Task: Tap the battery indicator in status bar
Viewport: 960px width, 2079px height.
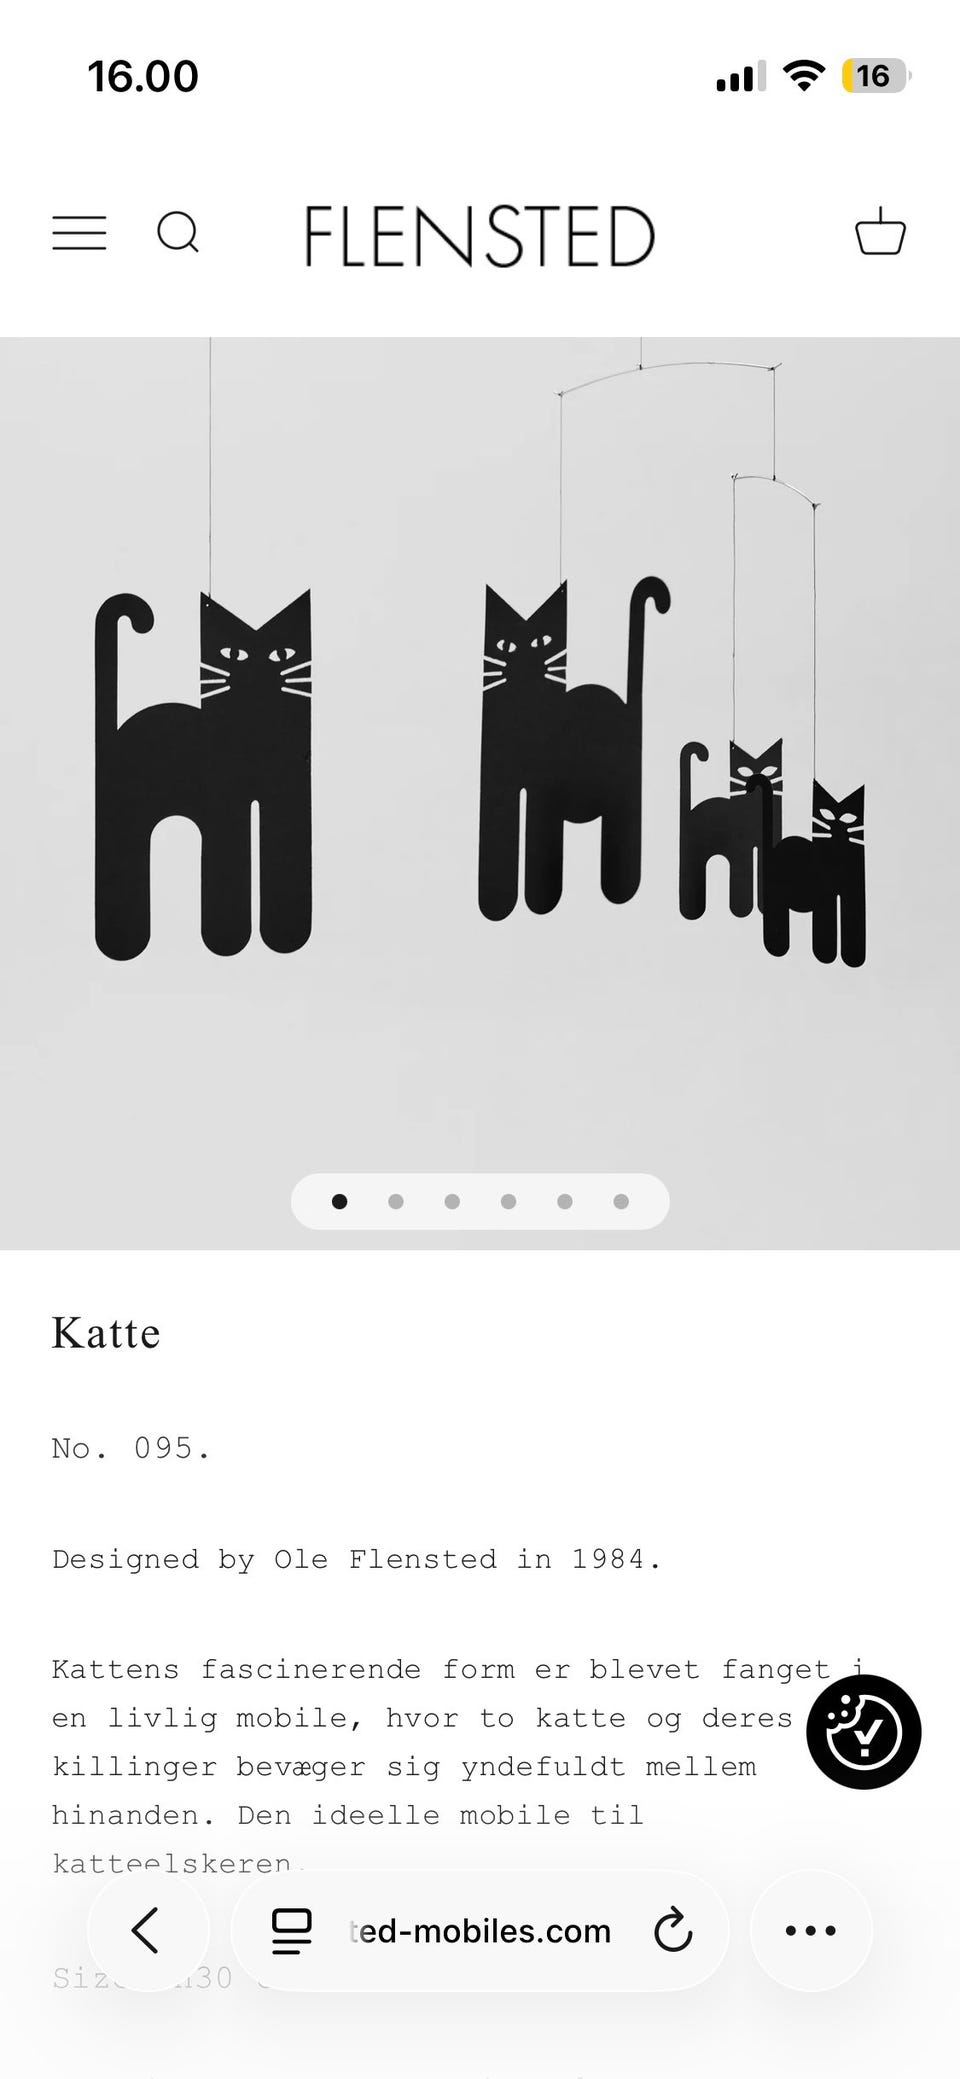Action: click(876, 76)
